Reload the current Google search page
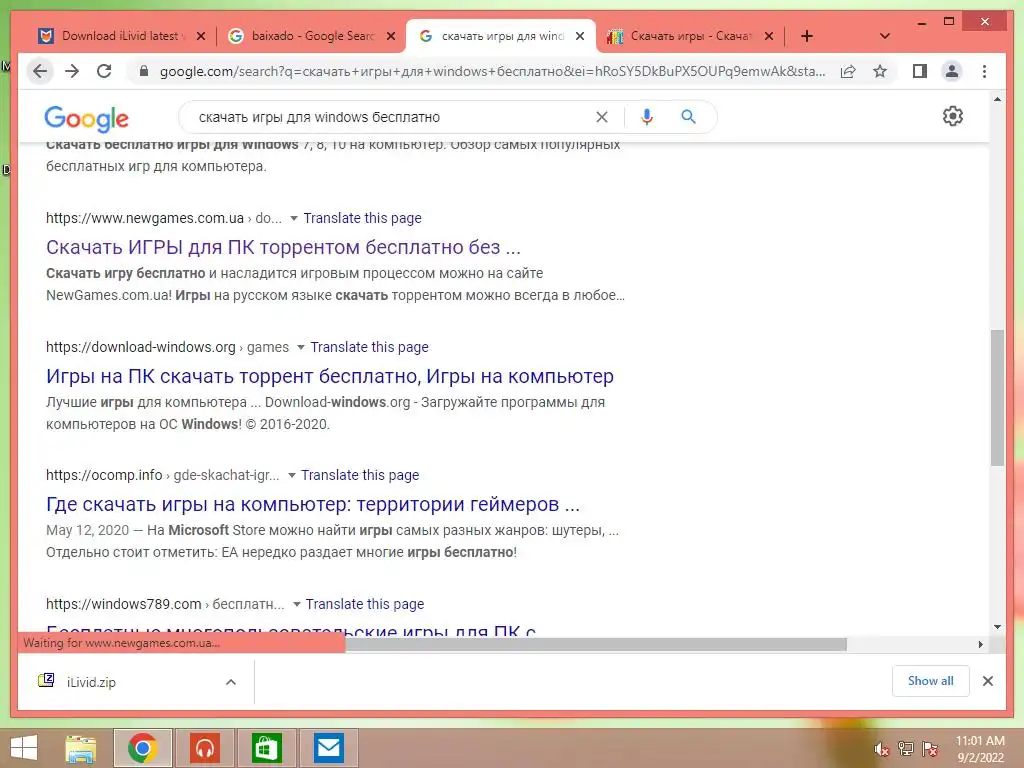 [104, 71]
